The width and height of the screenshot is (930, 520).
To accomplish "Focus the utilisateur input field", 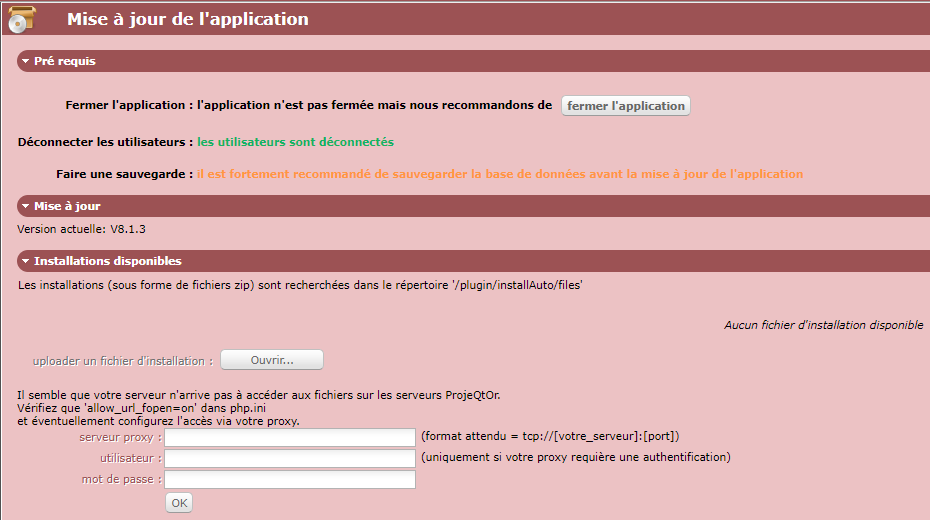I will (x=290, y=458).
